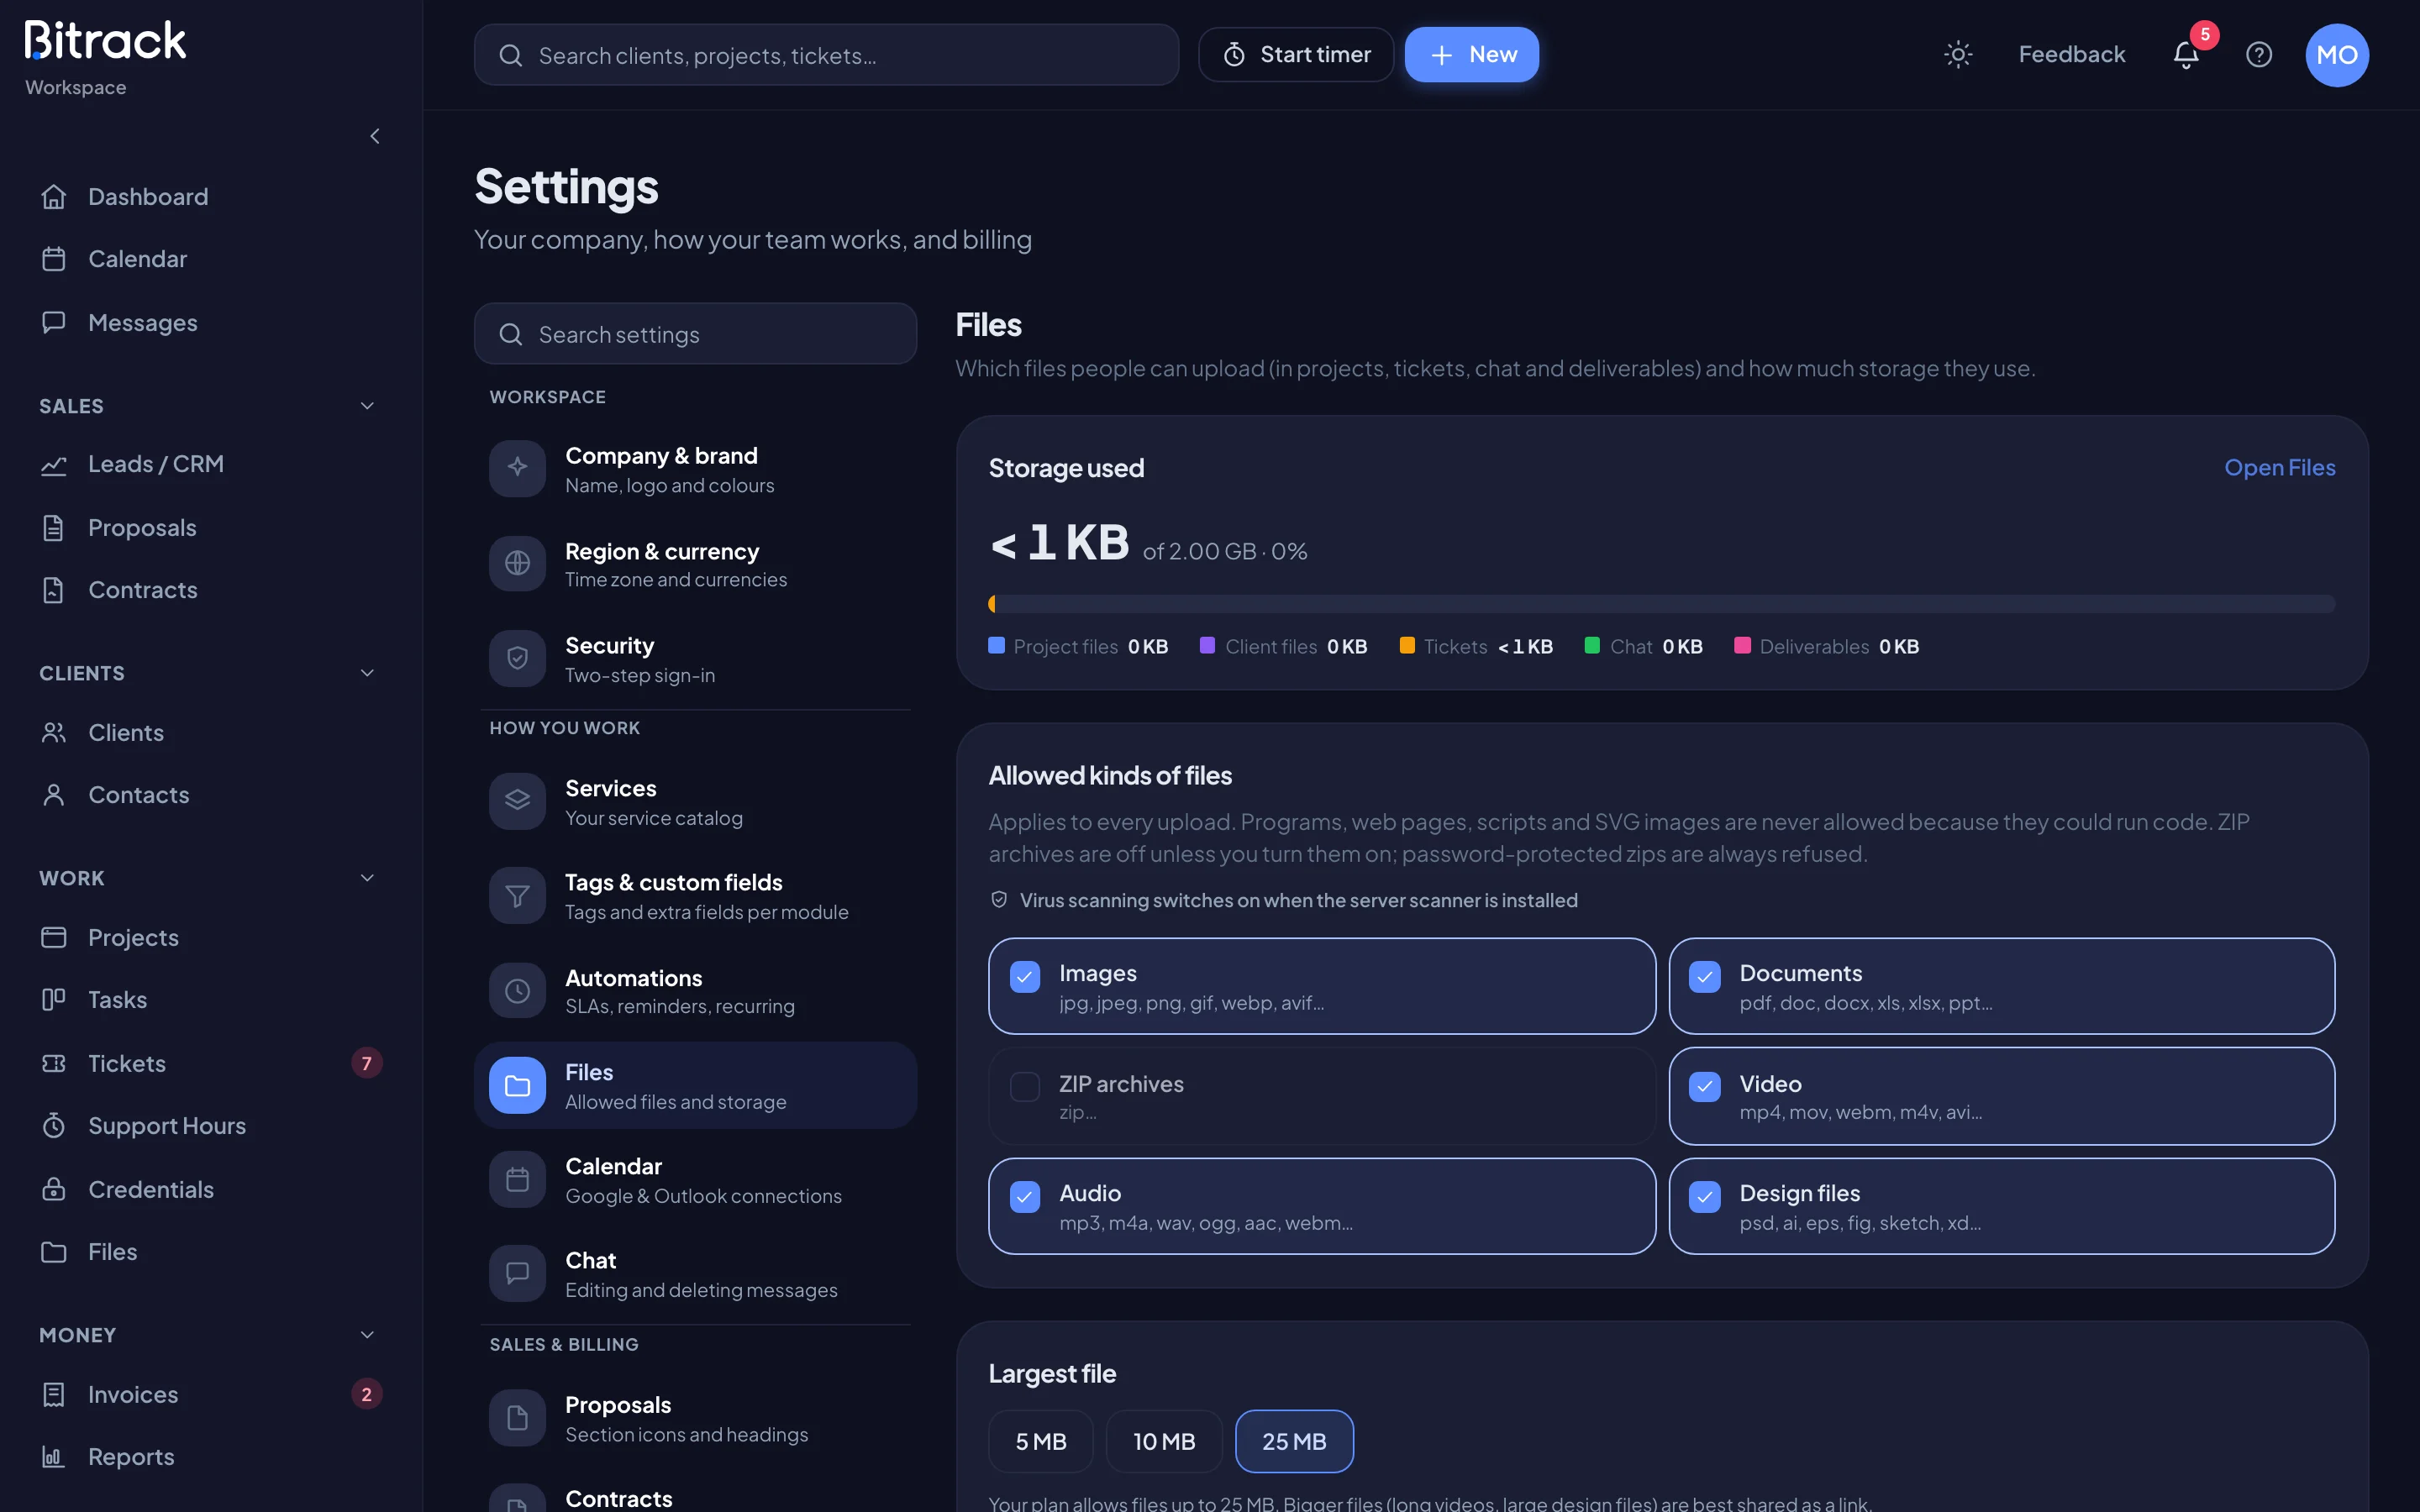Click Tasks board icon
Viewport: 2420px width, 1512px height.
point(54,1000)
